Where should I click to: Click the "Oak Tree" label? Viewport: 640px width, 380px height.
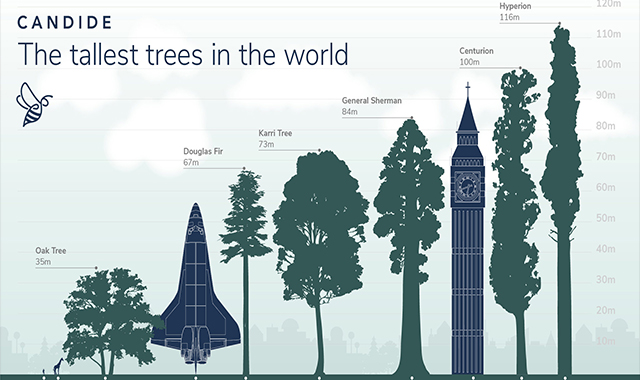(x=51, y=251)
